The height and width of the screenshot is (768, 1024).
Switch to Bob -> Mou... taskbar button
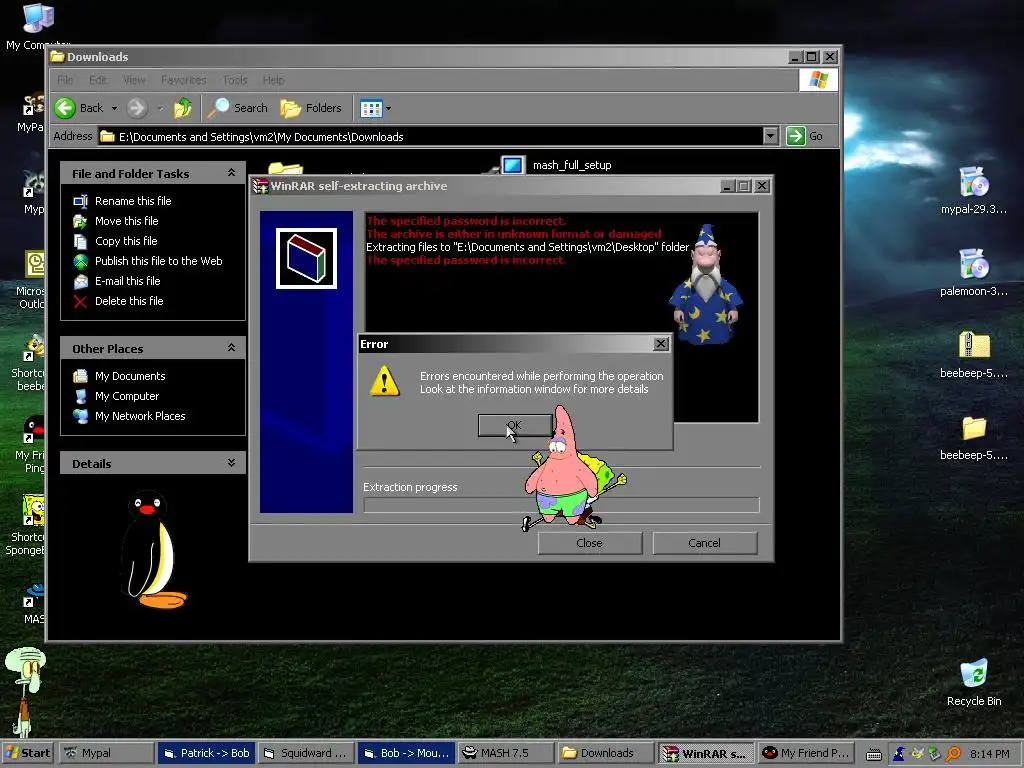click(406, 753)
